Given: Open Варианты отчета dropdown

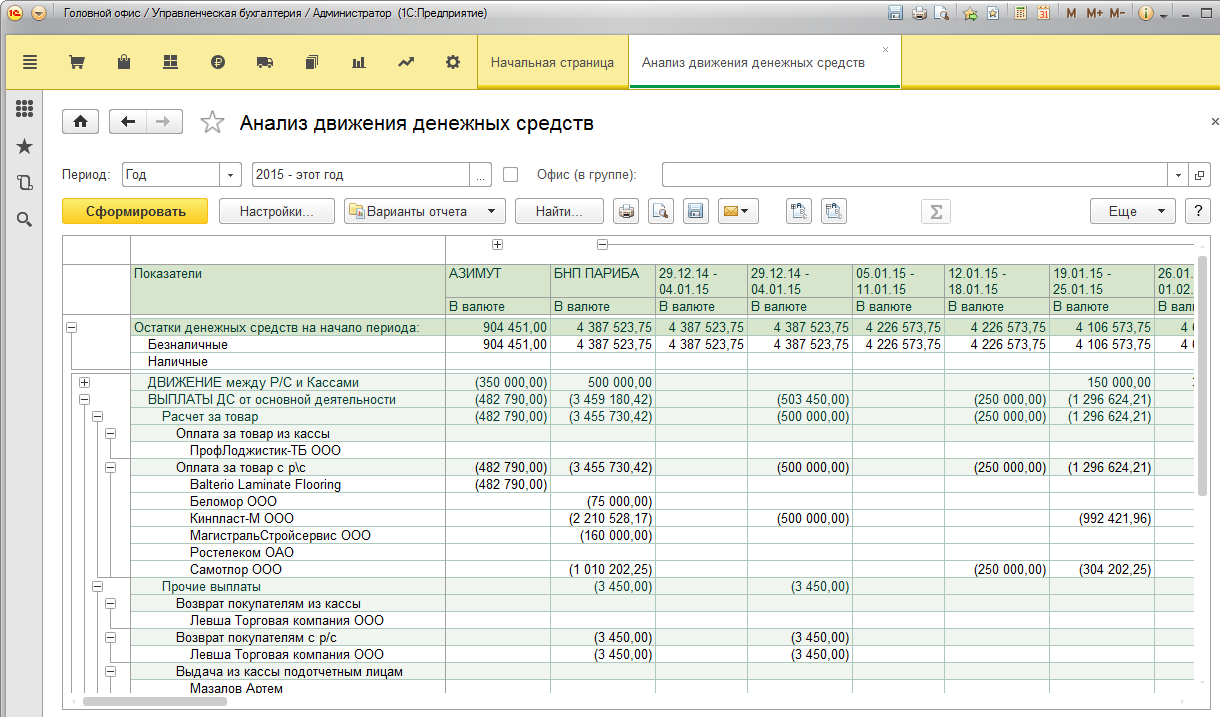Looking at the screenshot, I should 425,211.
